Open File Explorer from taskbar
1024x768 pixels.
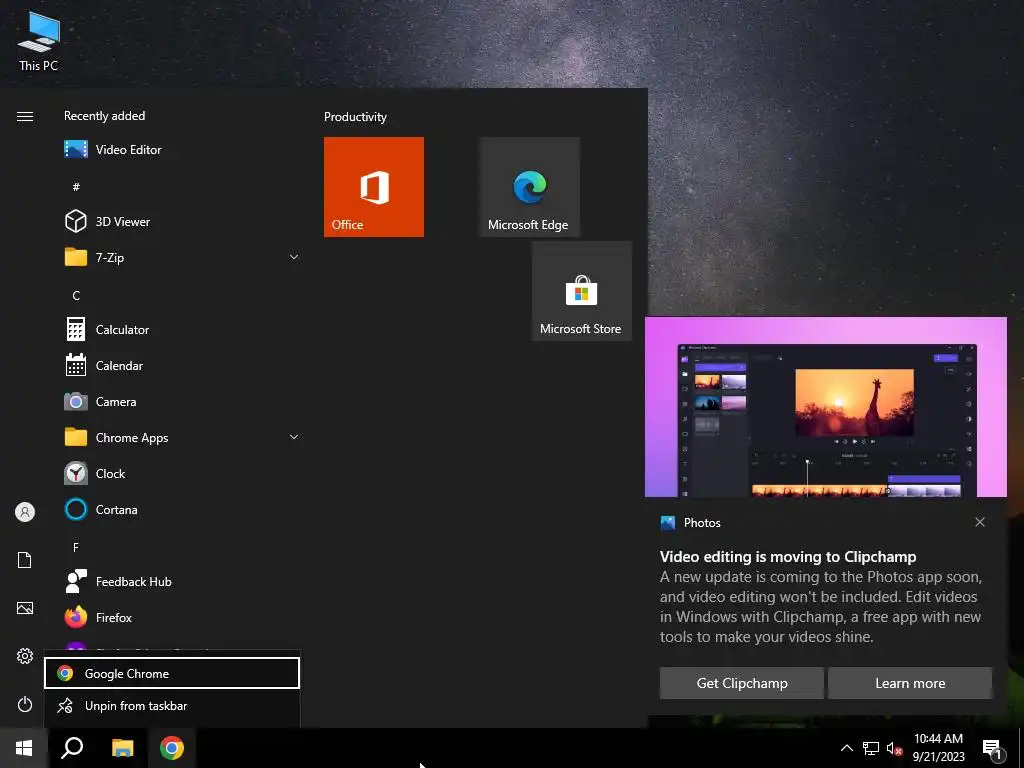(122, 748)
